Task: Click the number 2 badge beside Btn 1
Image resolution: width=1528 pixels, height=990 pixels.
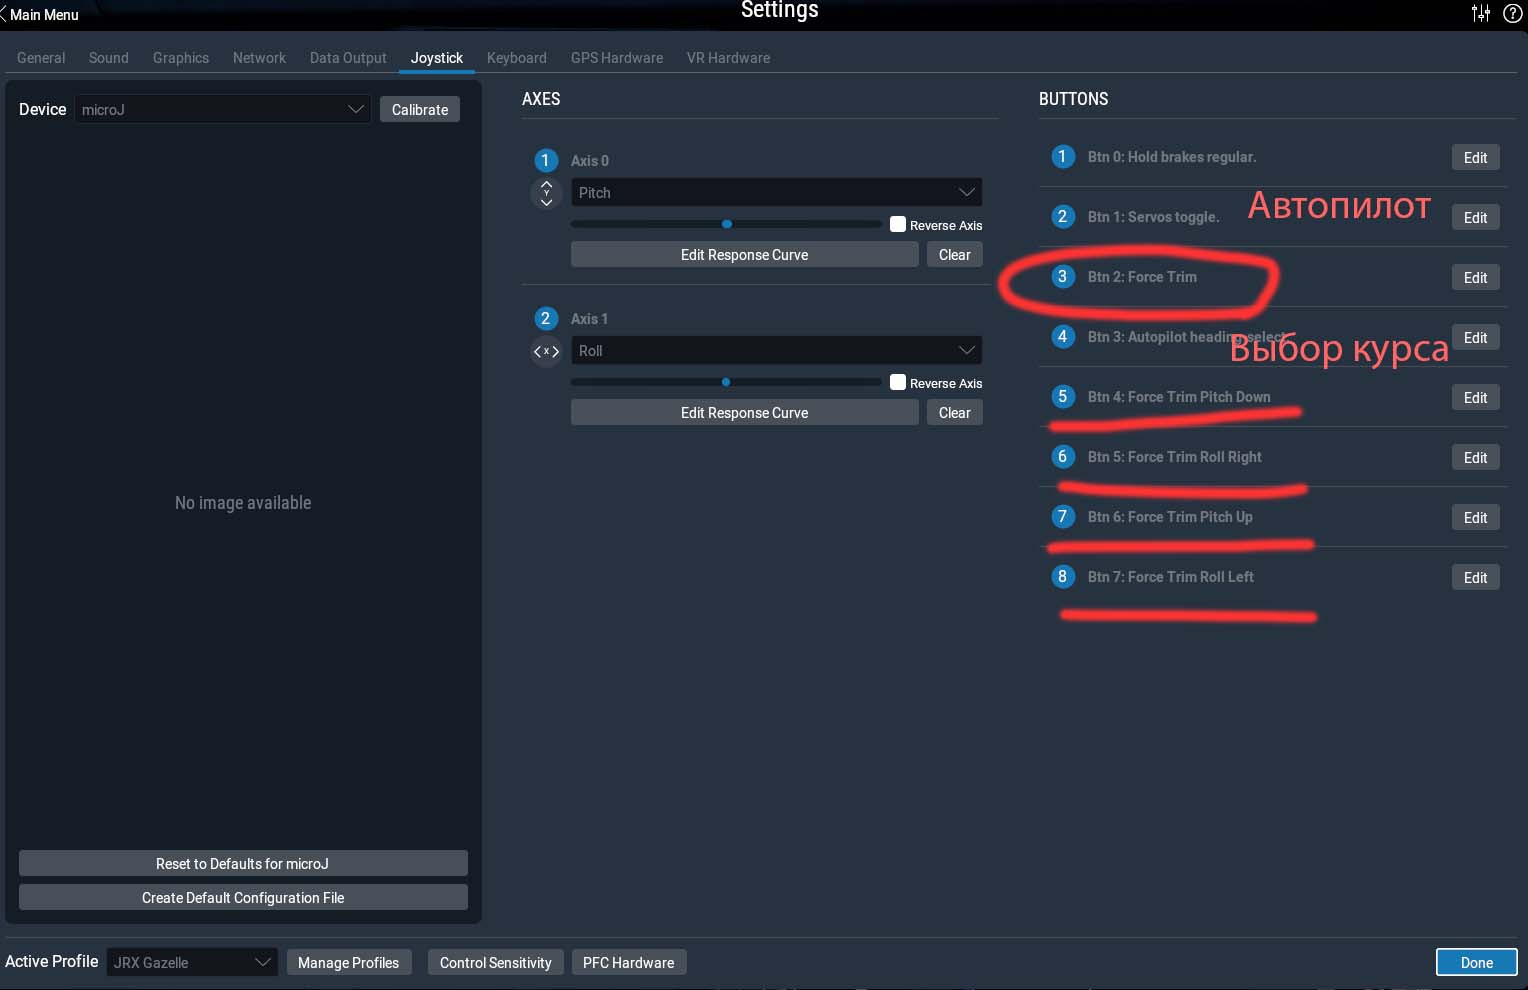Action: pos(1062,216)
